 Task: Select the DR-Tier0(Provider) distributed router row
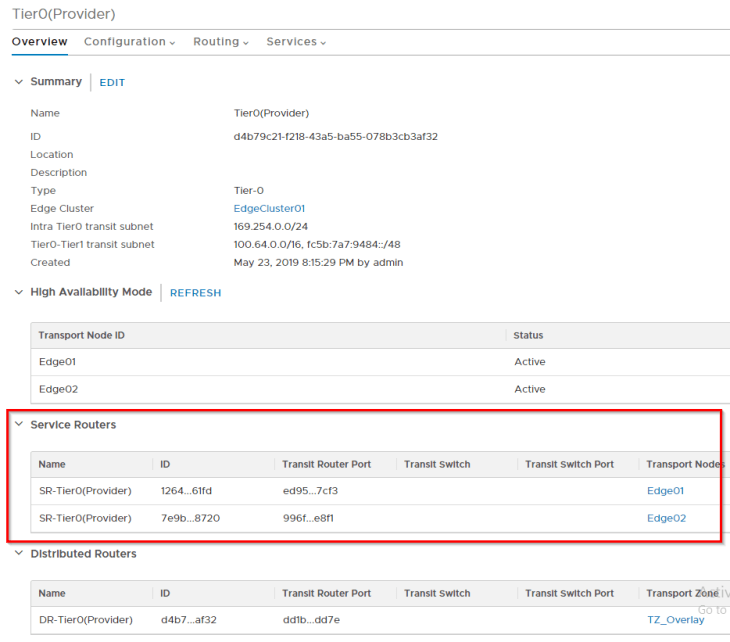[x=85, y=620]
